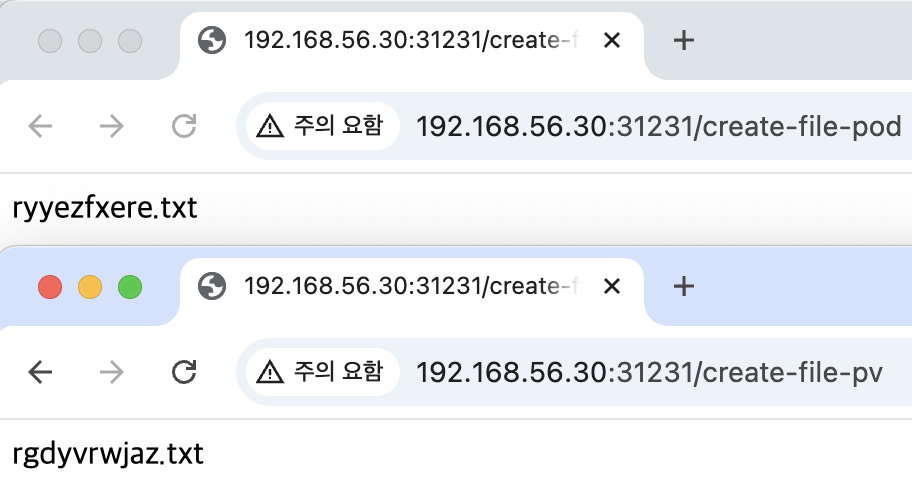Reload the create-file-pv page
The height and width of the screenshot is (486, 912).
pyautogui.click(x=184, y=372)
